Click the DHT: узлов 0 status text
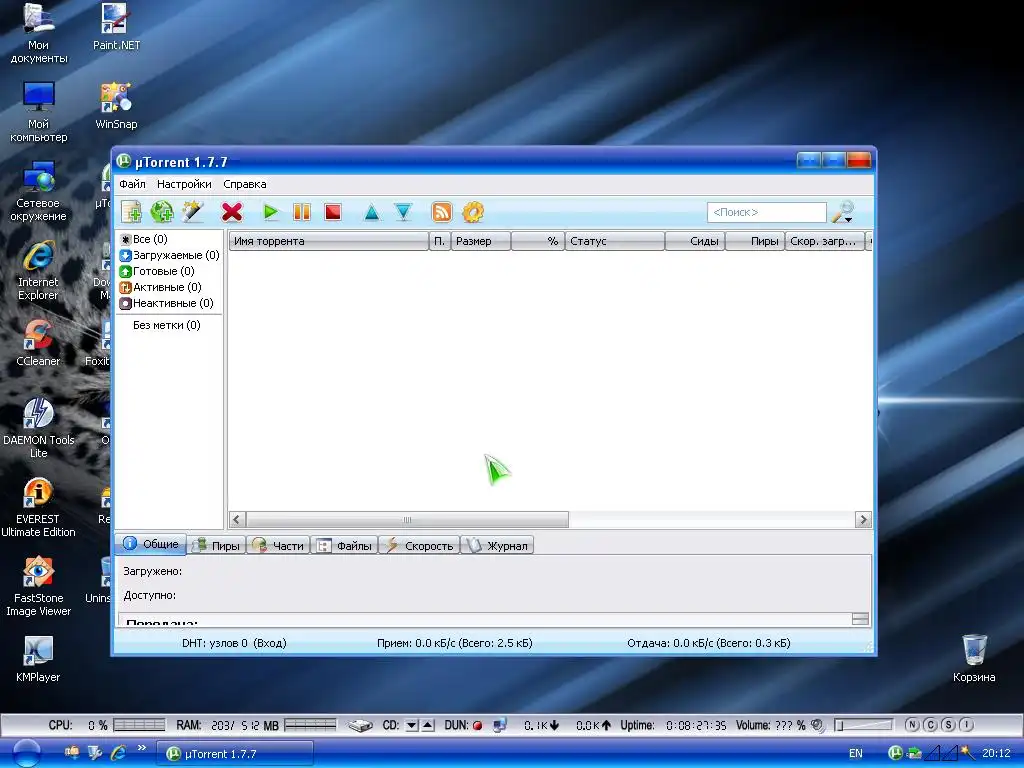The width and height of the screenshot is (1024, 768). tap(234, 643)
